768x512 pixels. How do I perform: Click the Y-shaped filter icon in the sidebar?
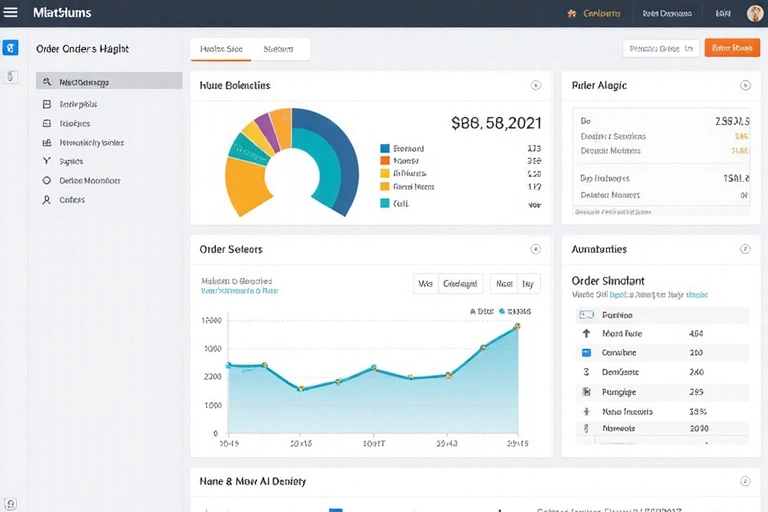point(47,161)
